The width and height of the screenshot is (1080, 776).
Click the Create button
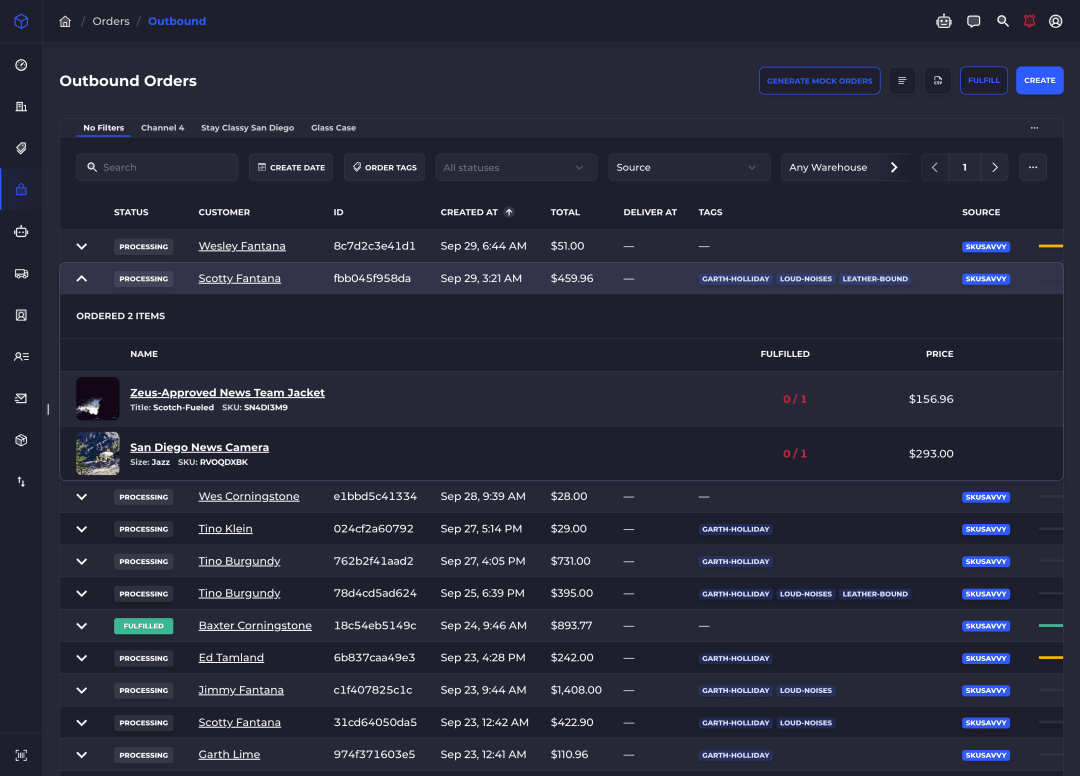(1039, 81)
